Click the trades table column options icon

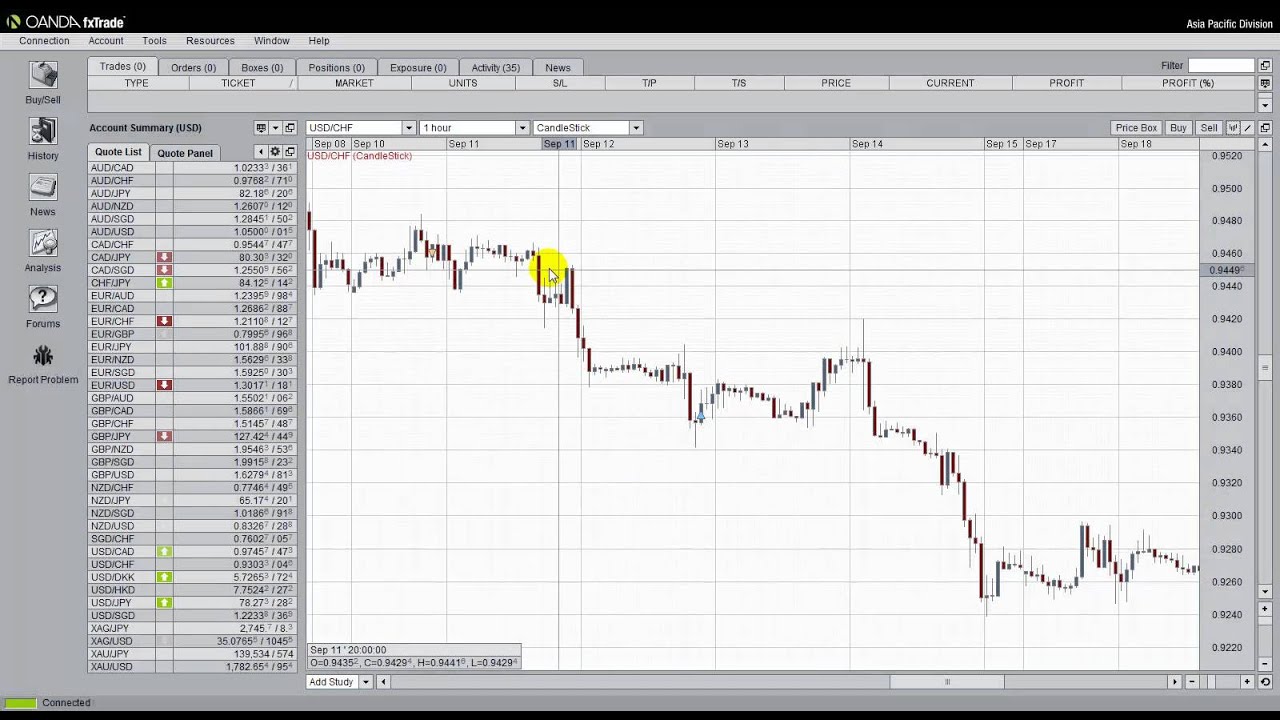pyautogui.click(x=1265, y=83)
